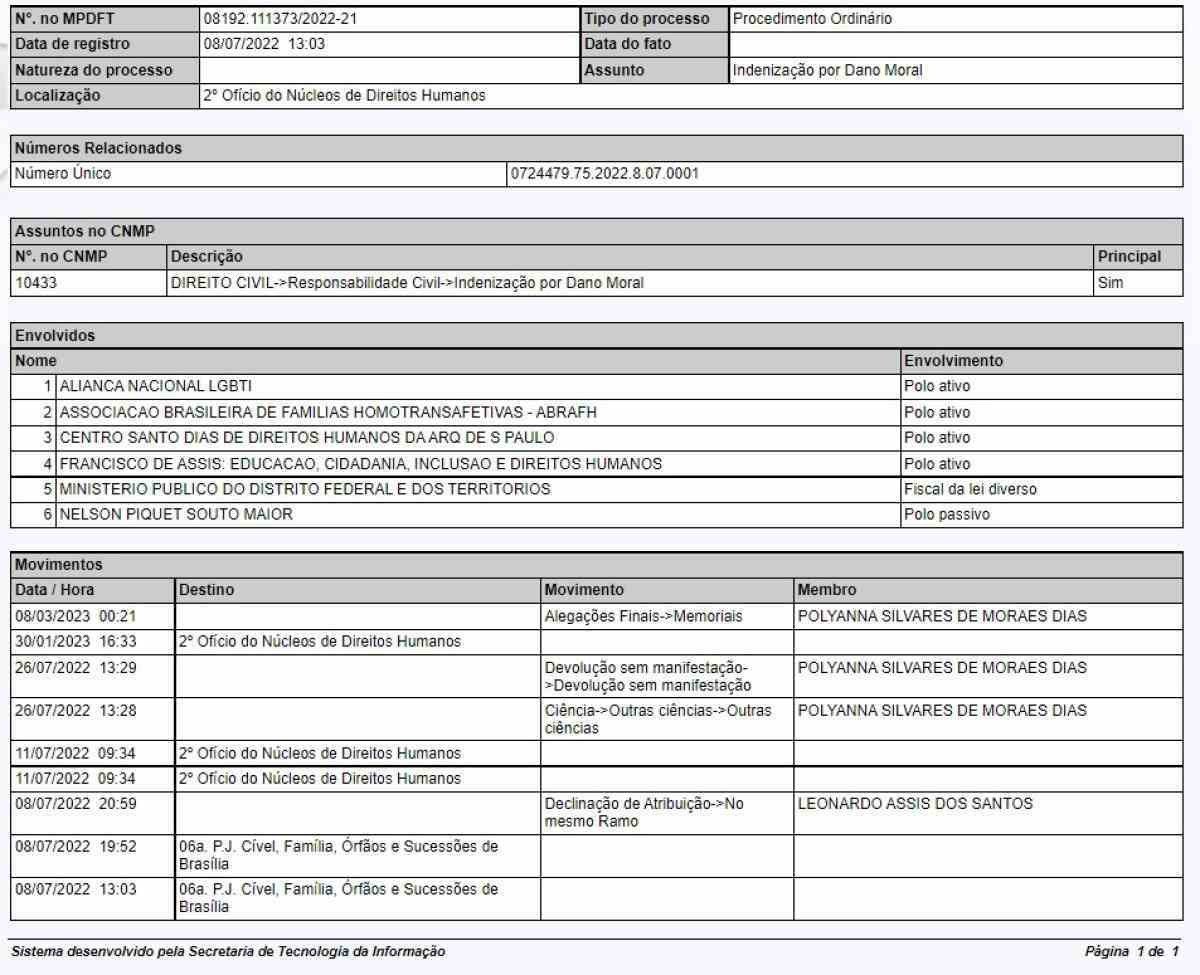Screen dimensions: 1200x975
Task: Click CENTRO SANTO DIAS DE DIREITOS HUMANOS entry
Action: click(306, 437)
